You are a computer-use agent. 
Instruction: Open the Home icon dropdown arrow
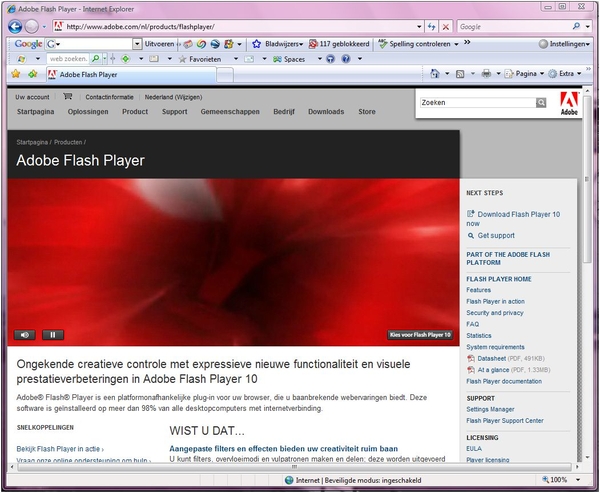pos(447,73)
